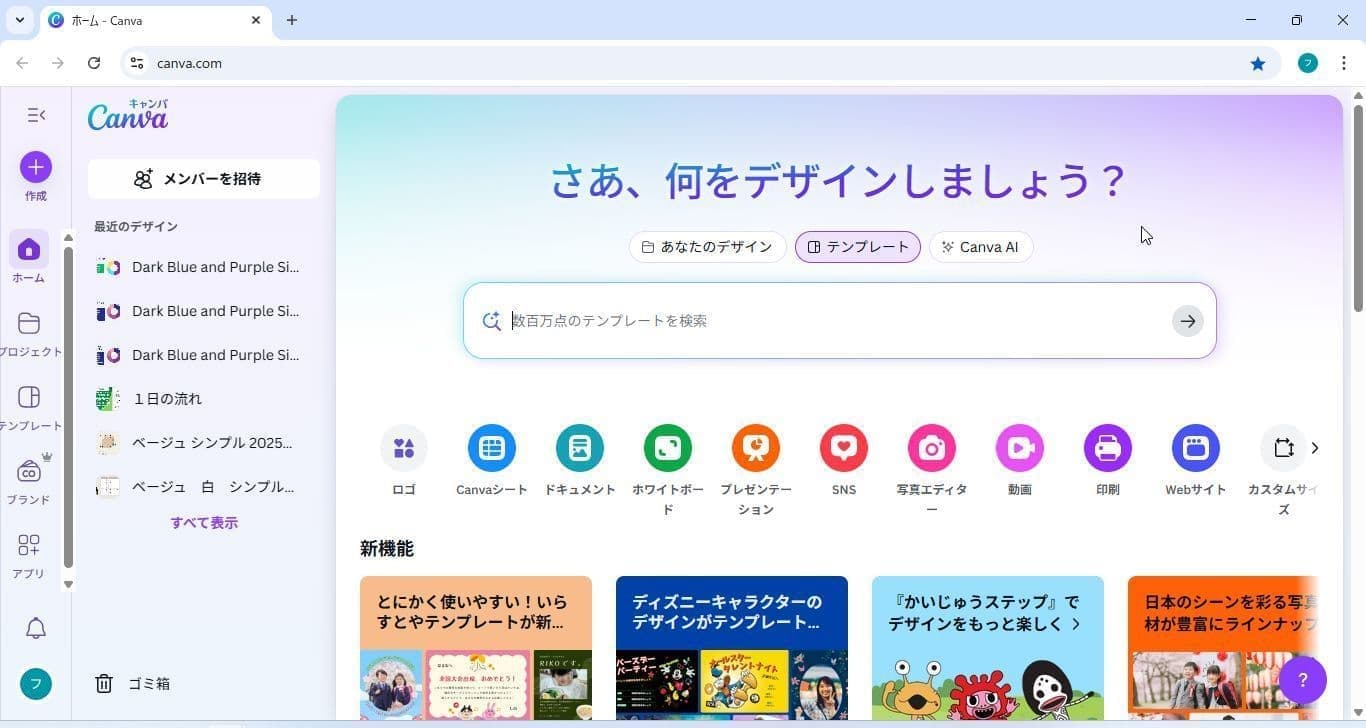This screenshot has height=728, width=1366.
Task: Open the 印刷 category icon
Action: (1107, 448)
